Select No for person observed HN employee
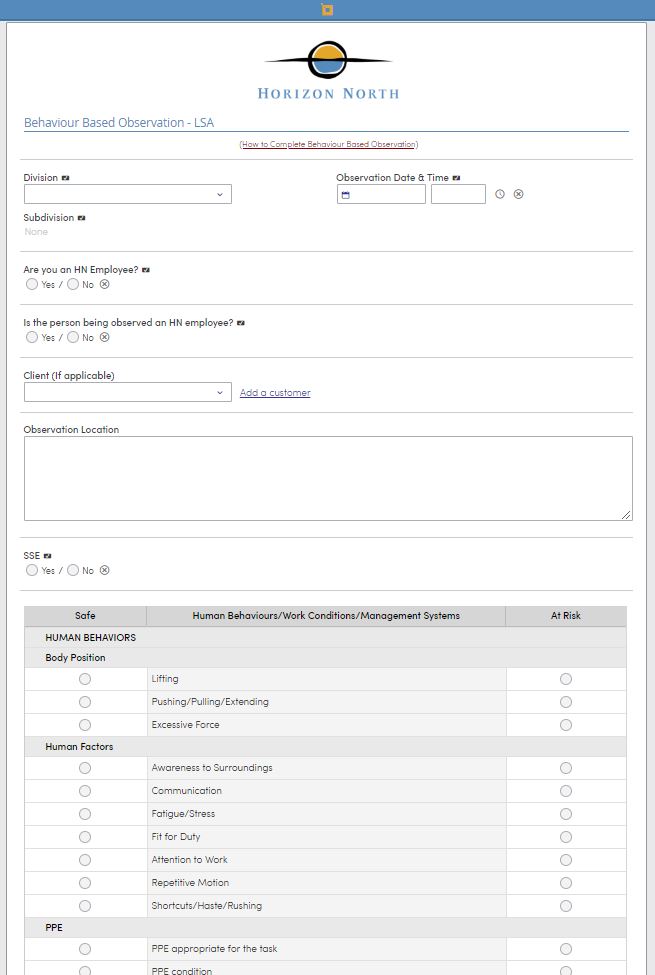Viewport: 655px width, 975px height. coord(73,337)
